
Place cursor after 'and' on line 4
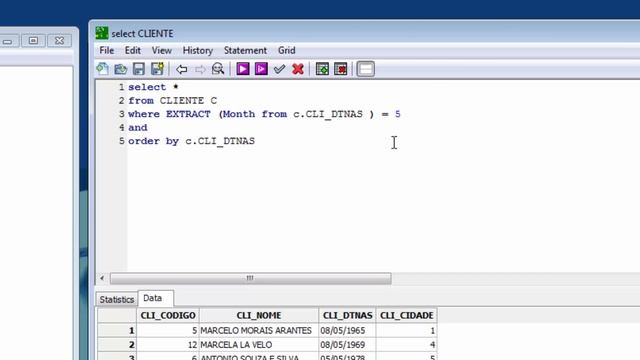coord(148,127)
